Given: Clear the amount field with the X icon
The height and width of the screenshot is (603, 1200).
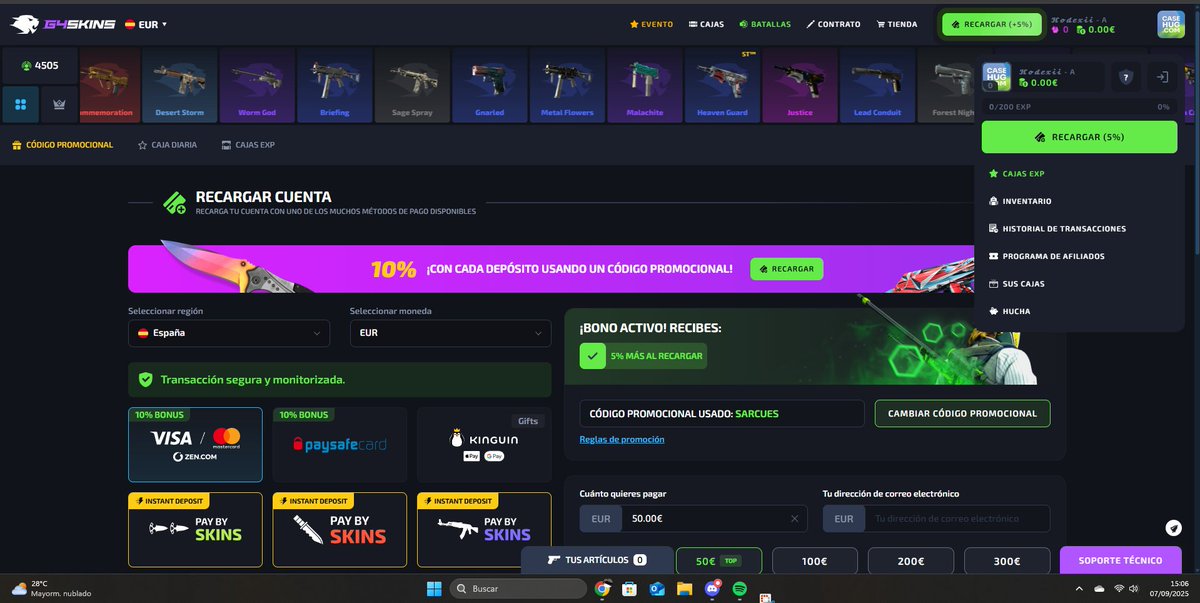Looking at the screenshot, I should pos(794,518).
